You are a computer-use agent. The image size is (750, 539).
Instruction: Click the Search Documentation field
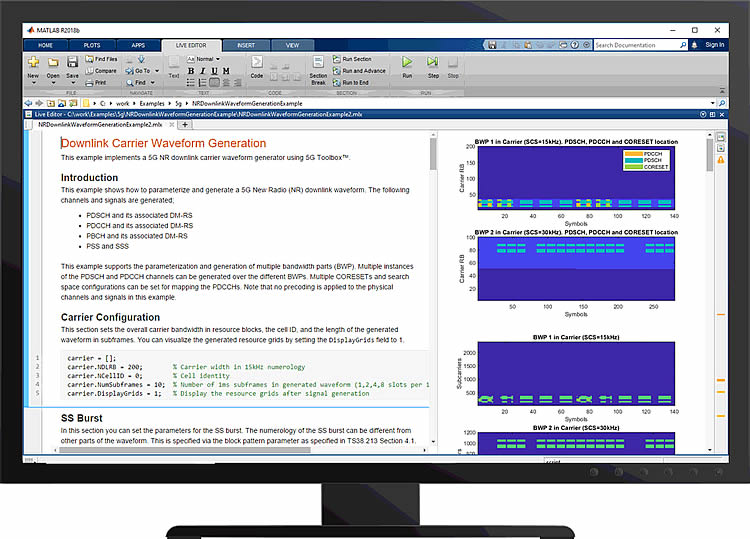(x=640, y=45)
